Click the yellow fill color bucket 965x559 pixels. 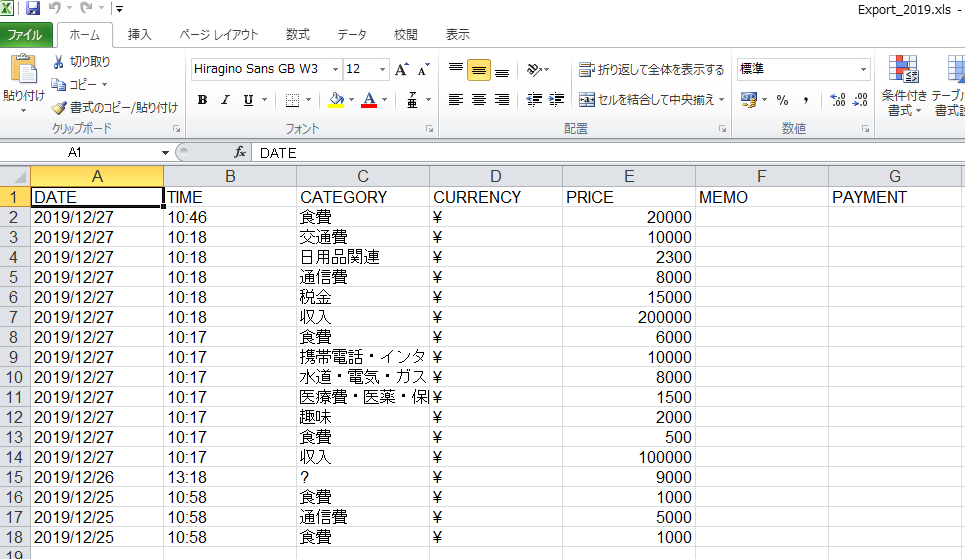coord(336,100)
